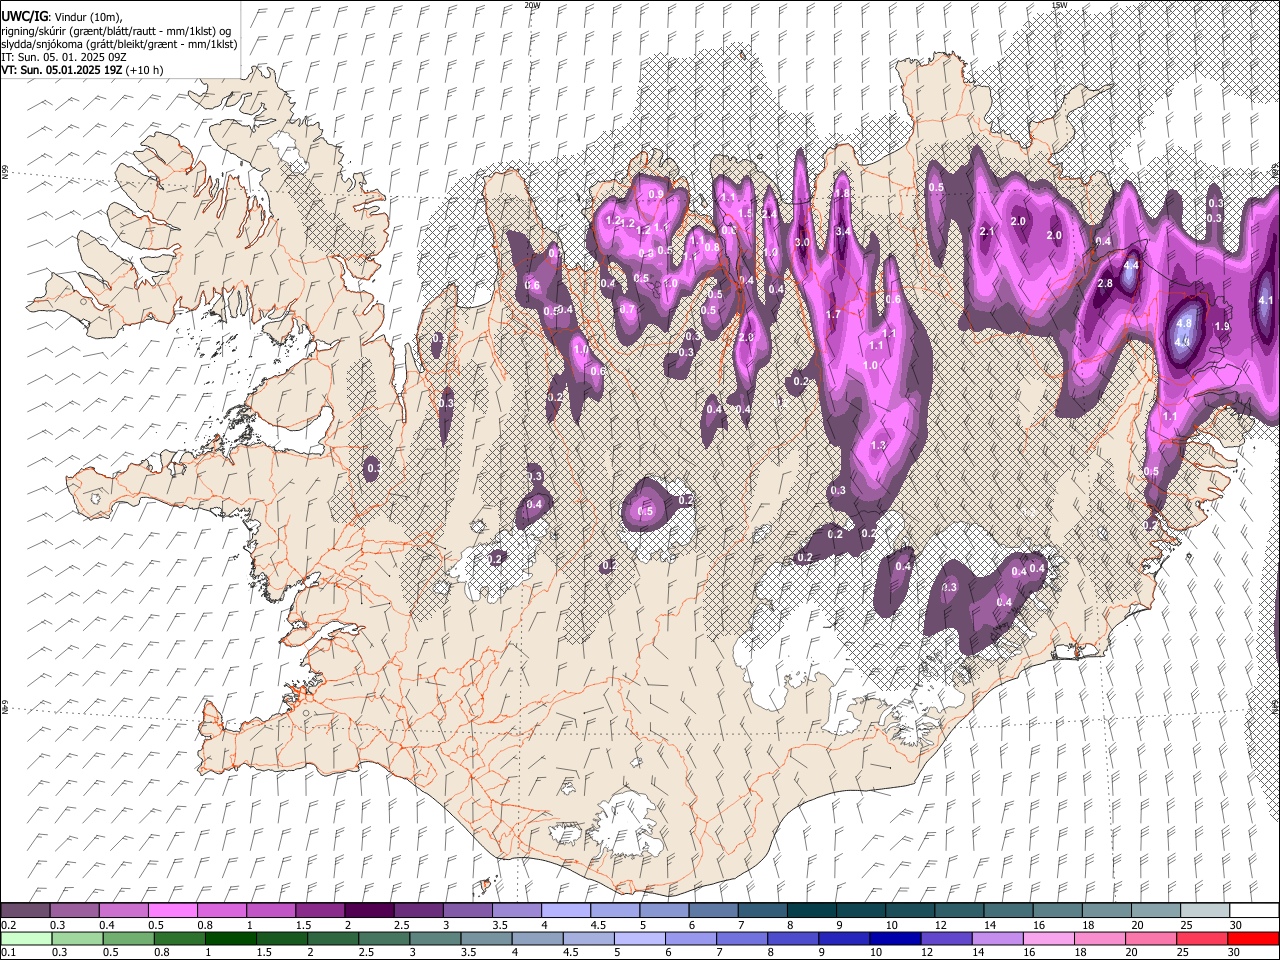Click the 4.9 precipitation value on the map
1280x960 pixels.
tap(1182, 342)
